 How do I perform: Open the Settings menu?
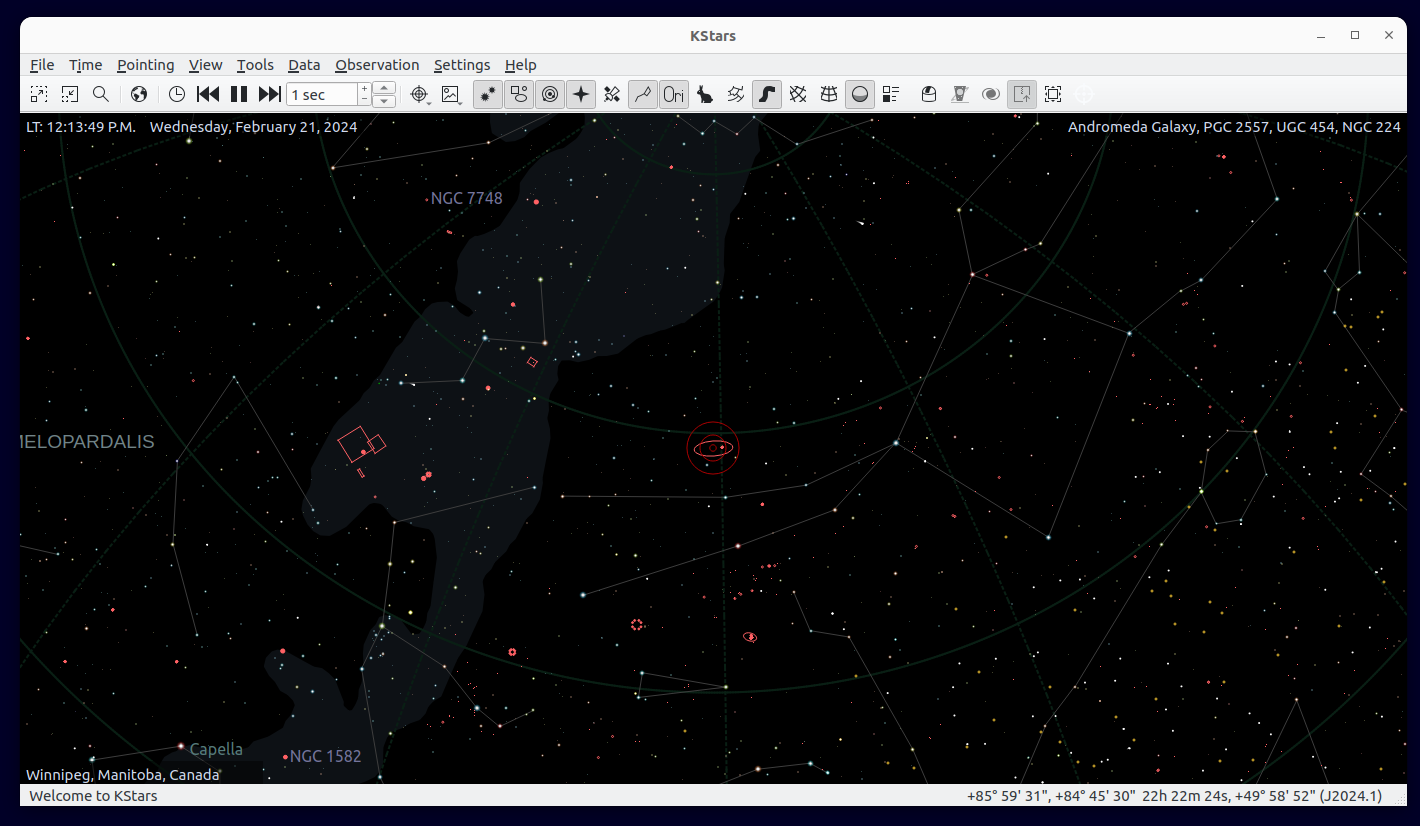pyautogui.click(x=462, y=65)
